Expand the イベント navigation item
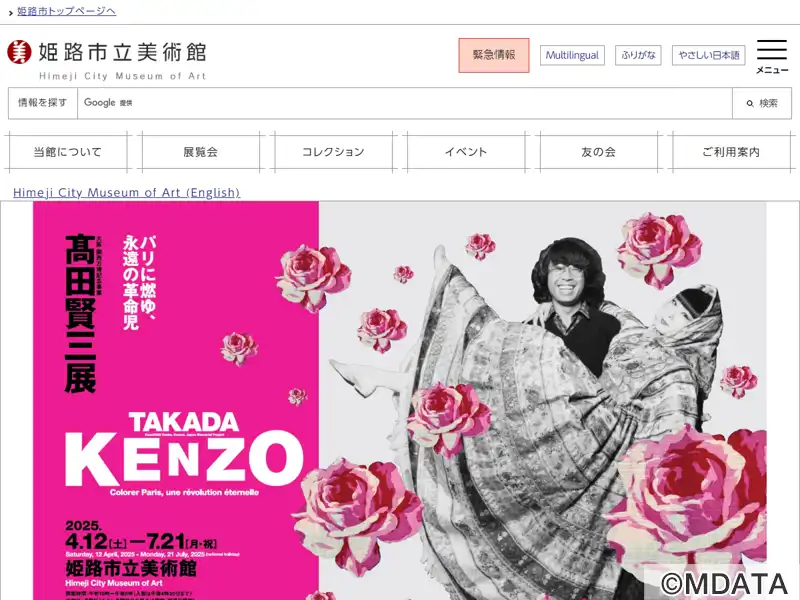The image size is (800, 600). click(x=466, y=152)
